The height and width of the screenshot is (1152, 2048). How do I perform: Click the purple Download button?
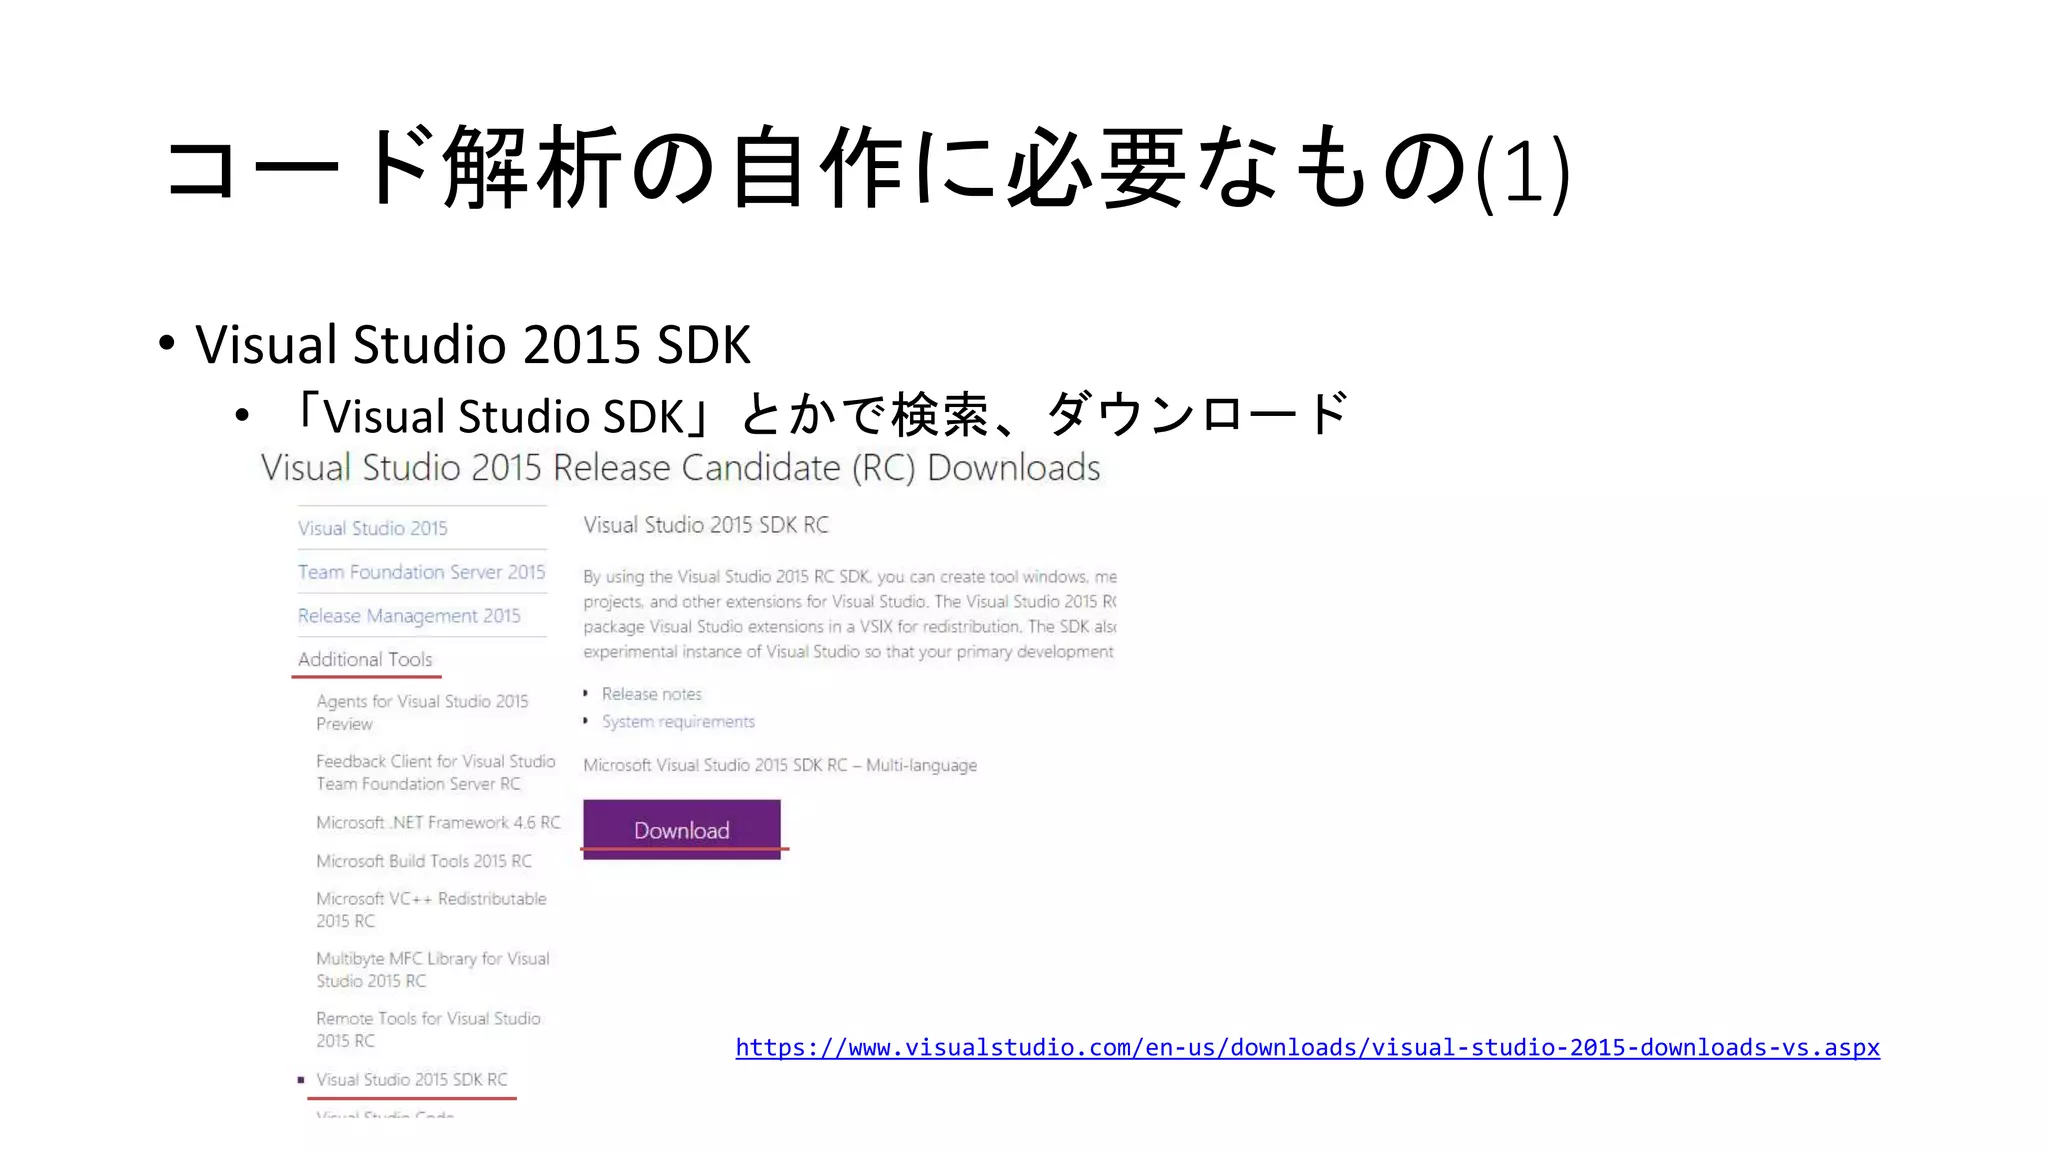[x=681, y=829]
